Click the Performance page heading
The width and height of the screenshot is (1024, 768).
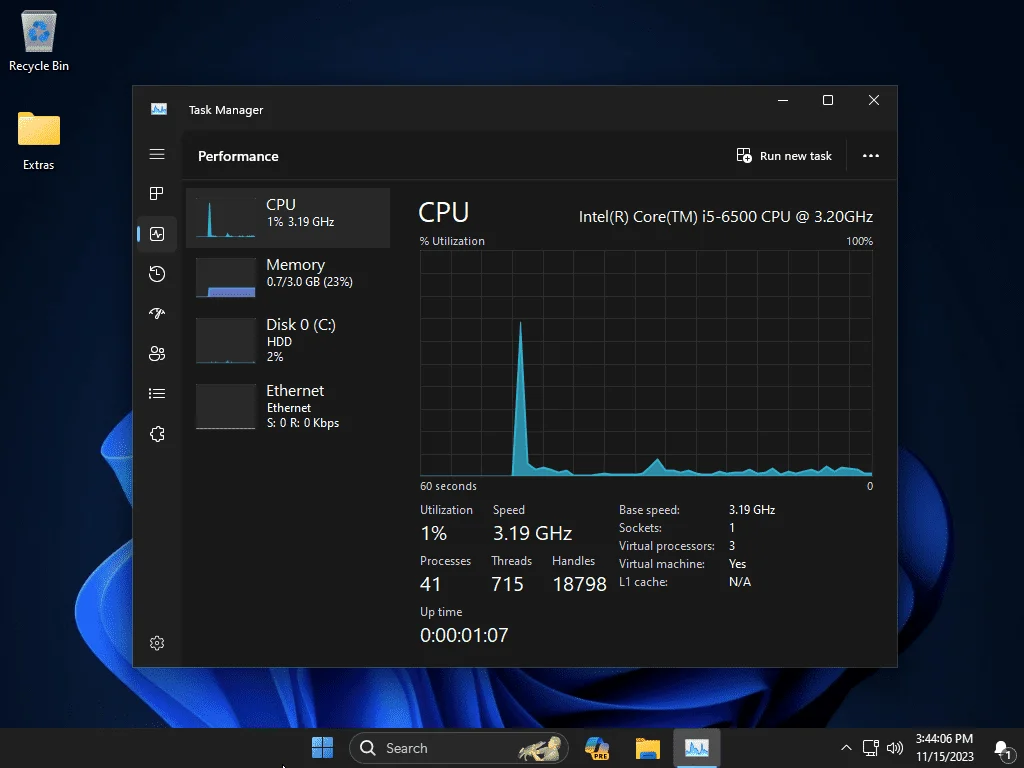[x=238, y=156]
